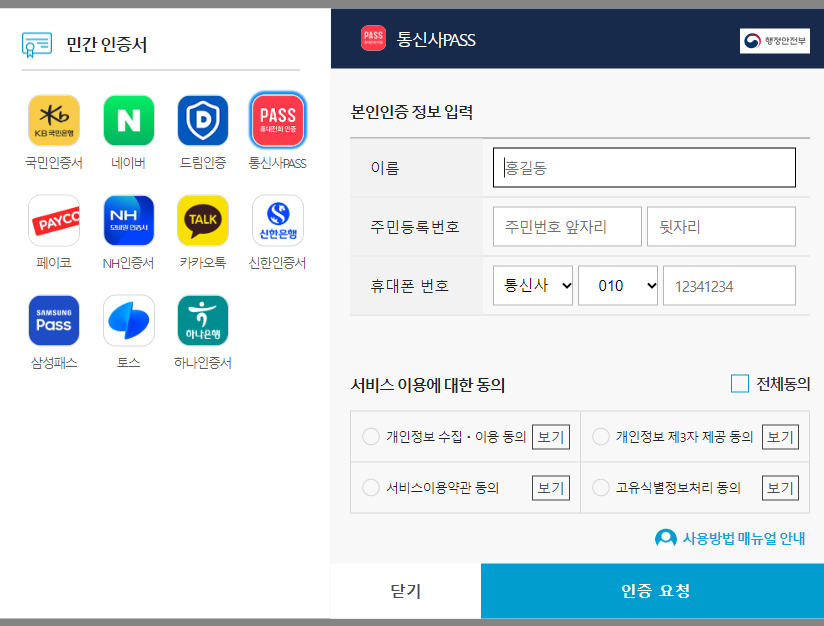
Task: Select the PAYCO (페이코) icon
Action: pos(54,220)
